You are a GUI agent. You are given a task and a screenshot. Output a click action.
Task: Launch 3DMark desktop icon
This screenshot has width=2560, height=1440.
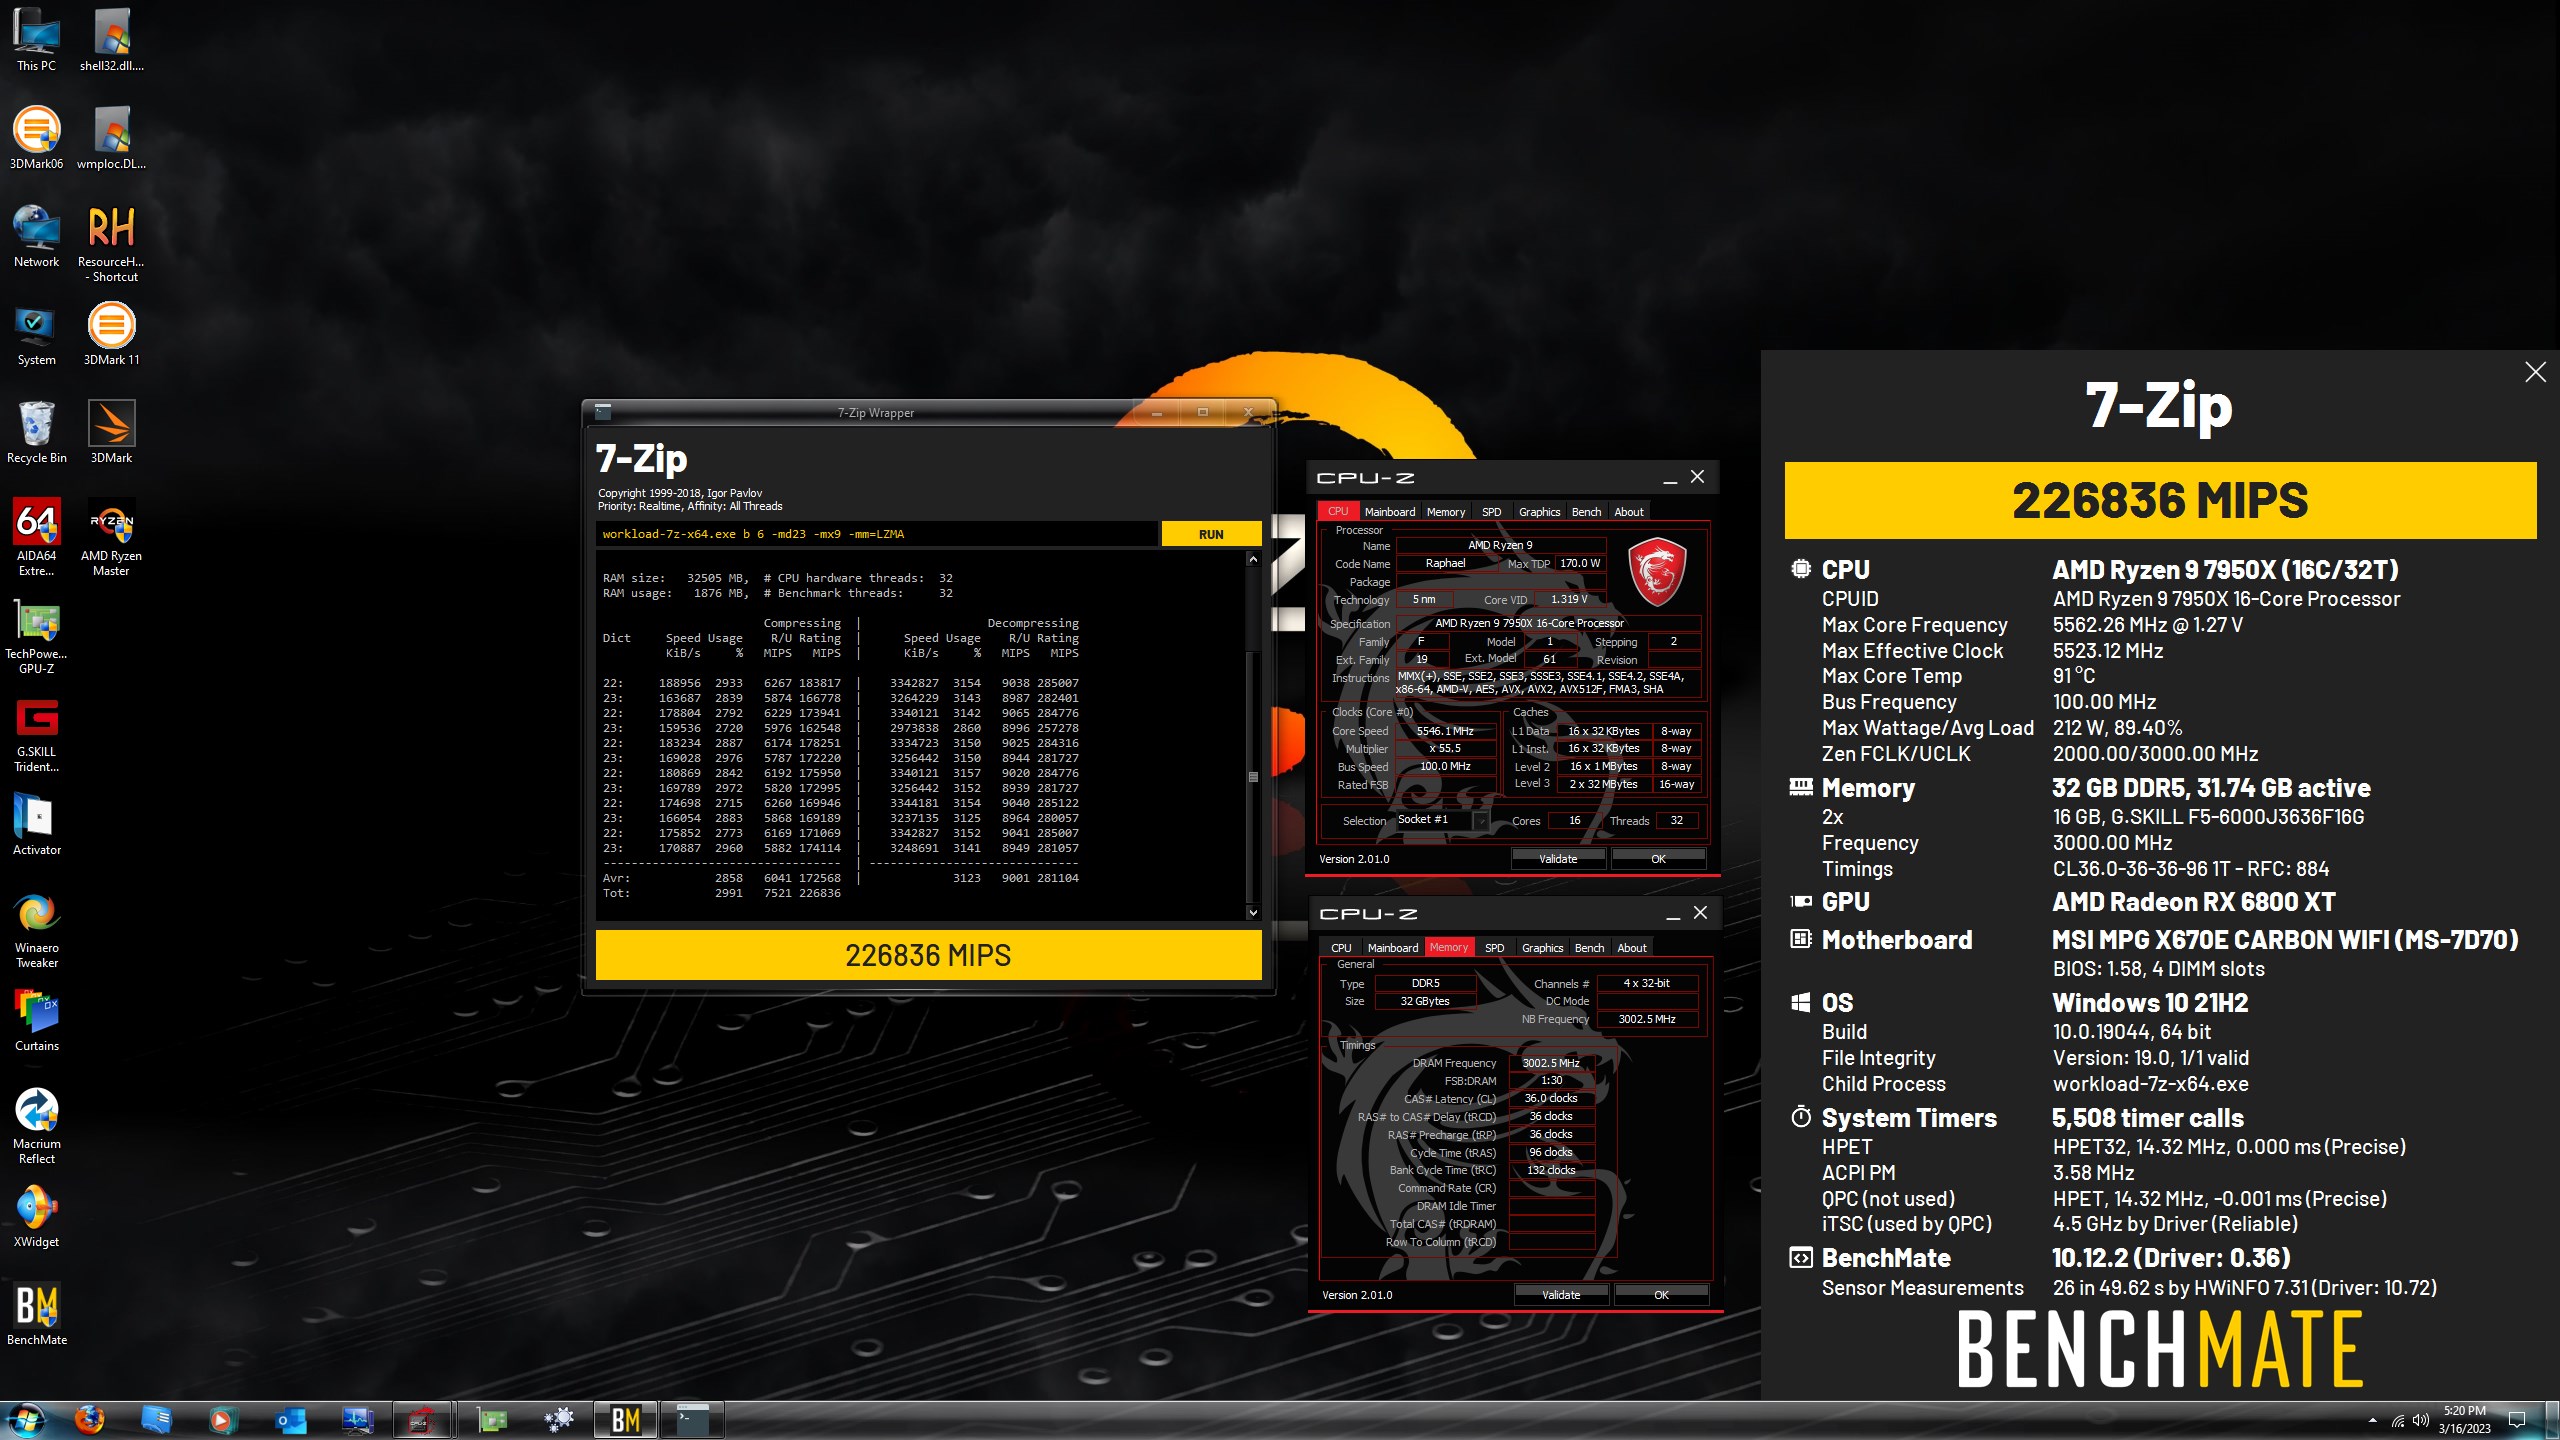(x=112, y=432)
